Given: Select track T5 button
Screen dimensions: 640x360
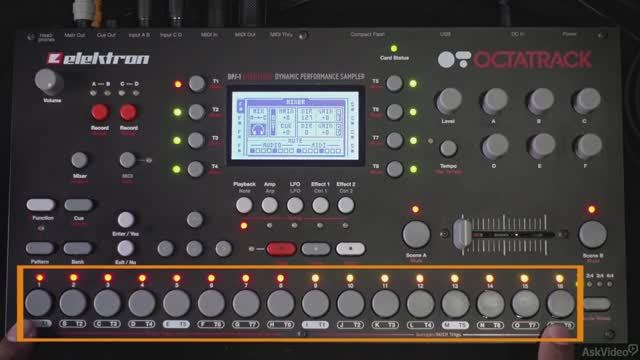Looking at the screenshot, I should [394, 83].
